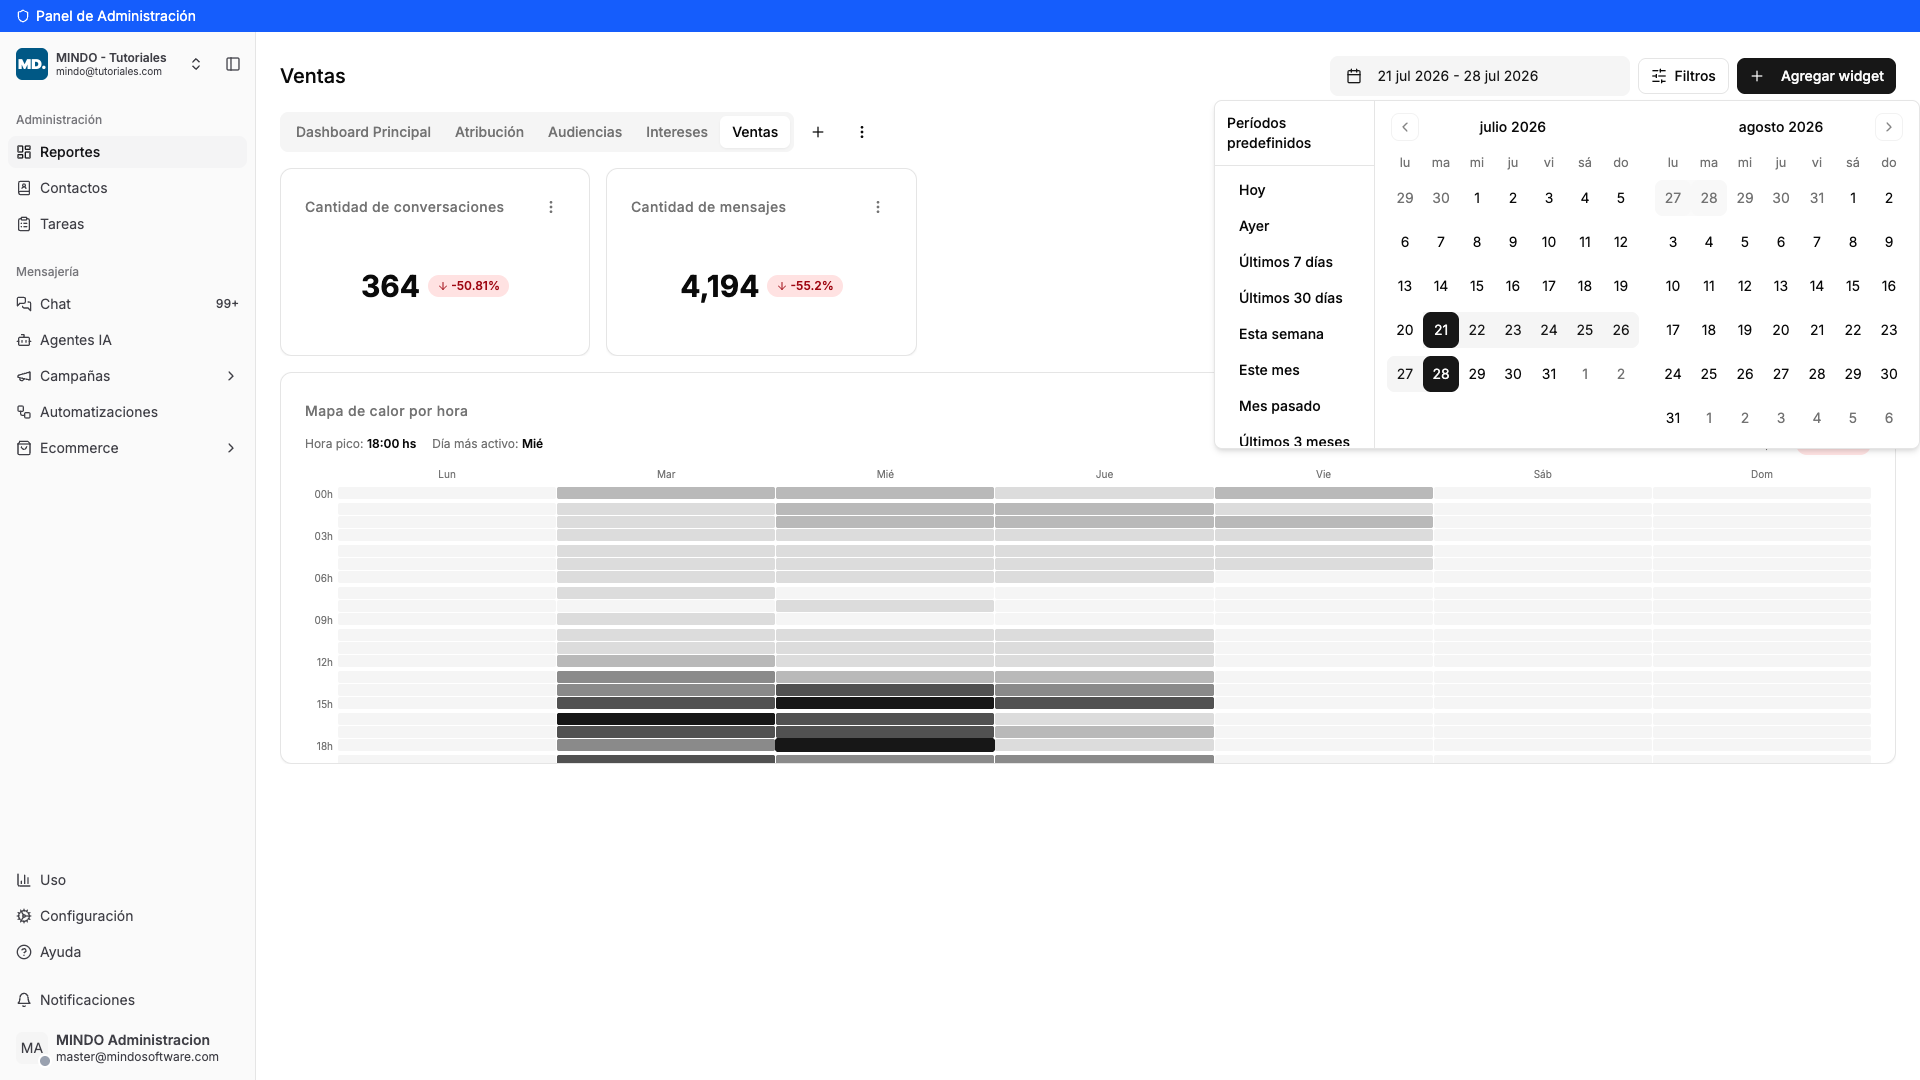Expand the Ecommerce submenu chevron

(231, 448)
